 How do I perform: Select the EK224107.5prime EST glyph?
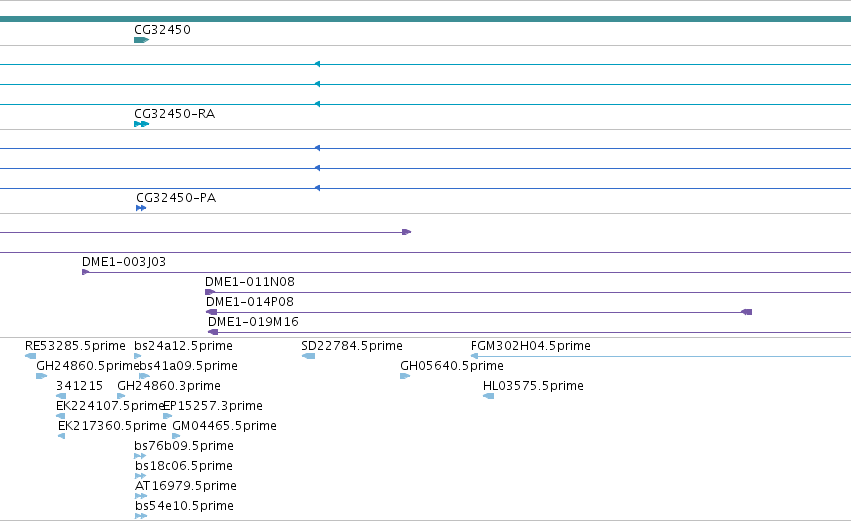point(60,416)
